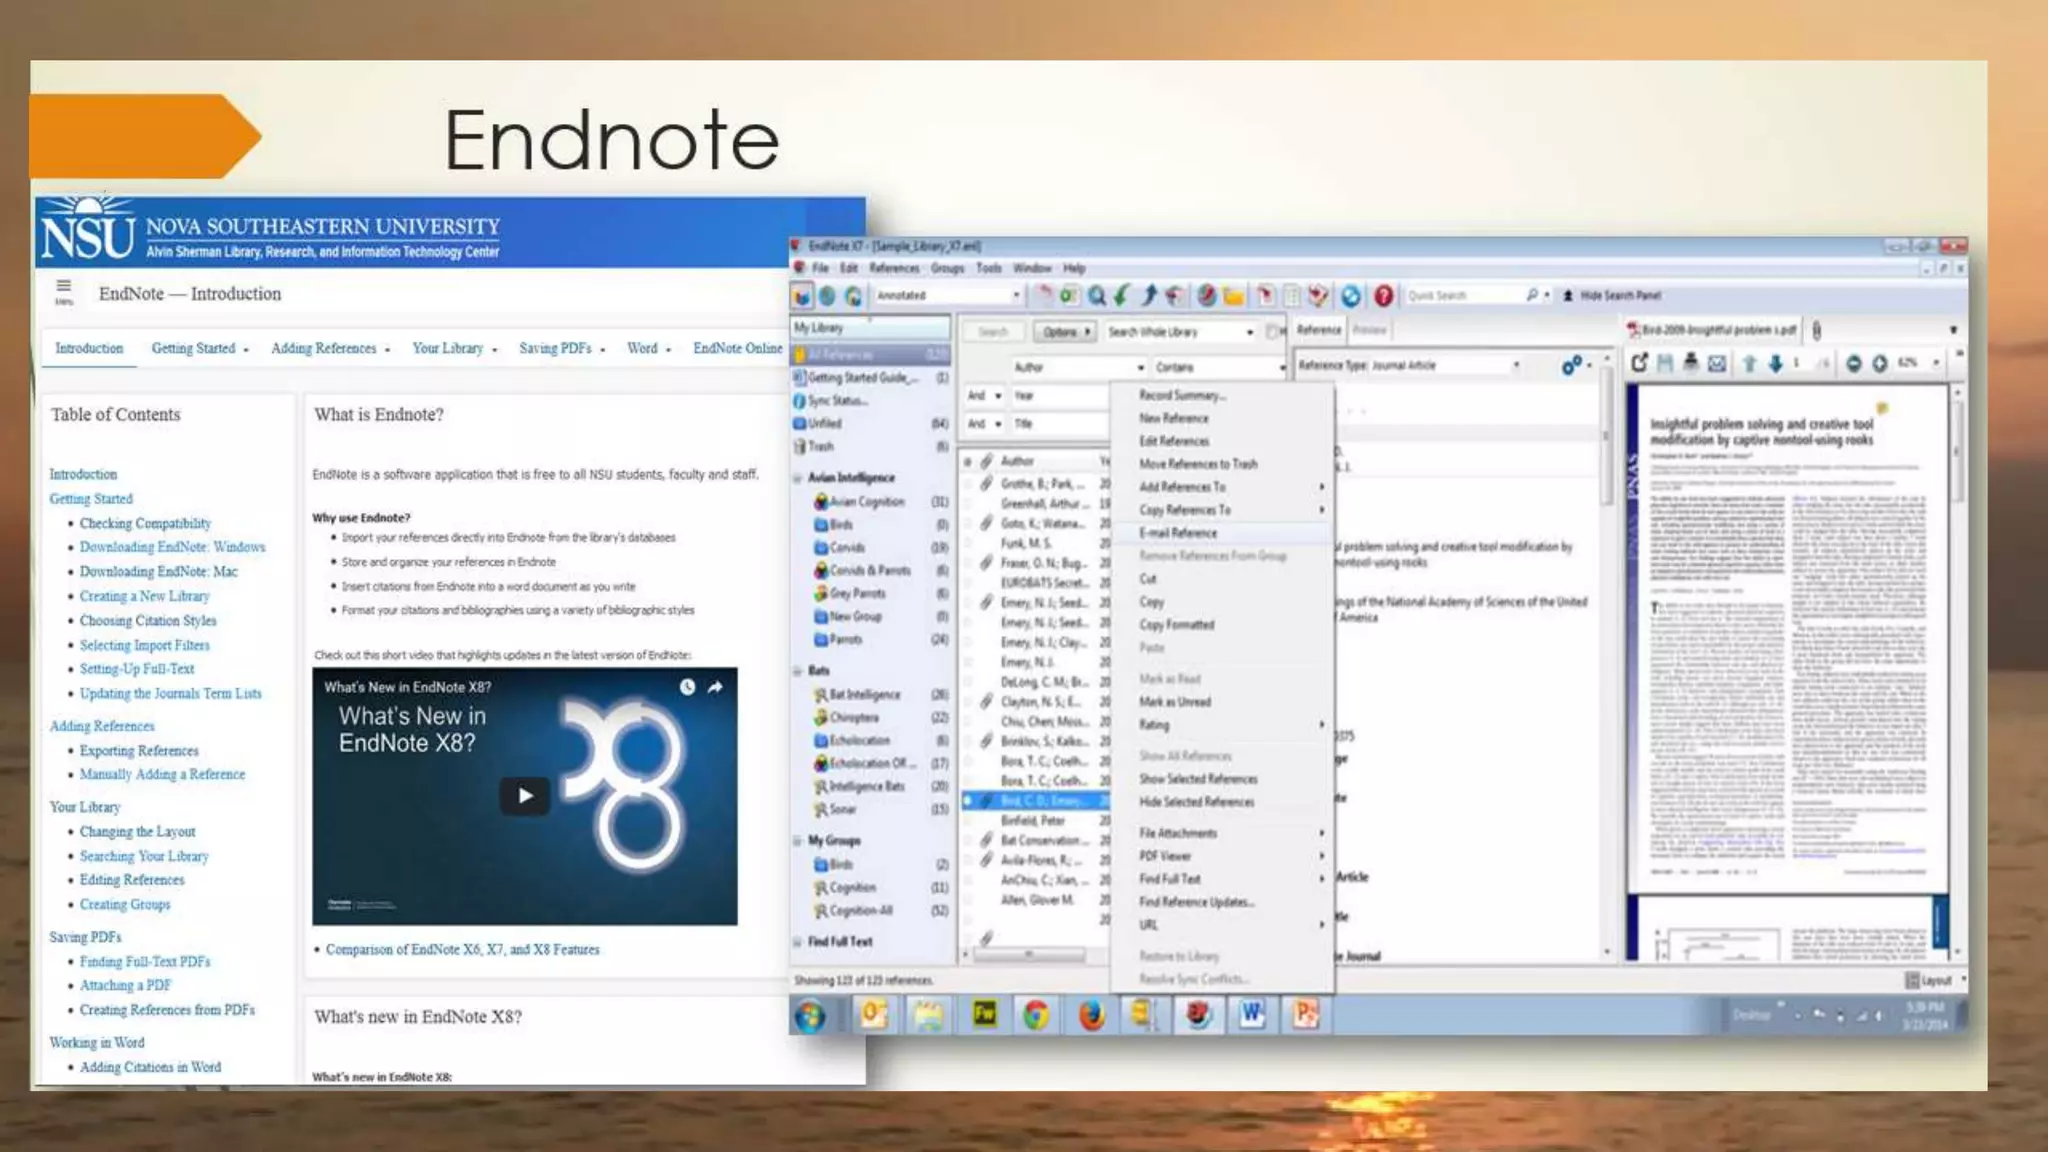The image size is (2048, 1152).
Task: Open the Tools menu
Action: 988,268
